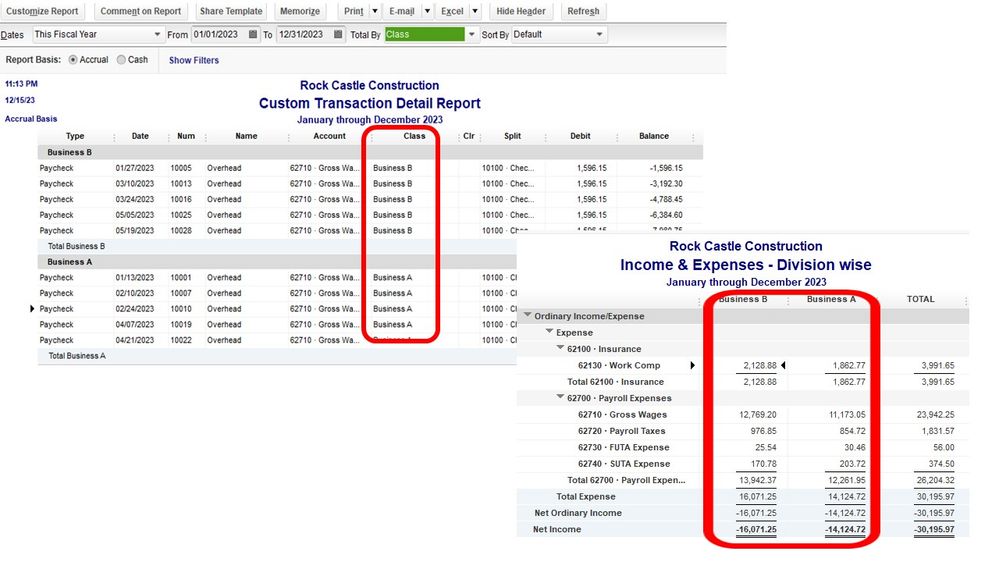
Task: Click the Hide Header button
Action: click(x=521, y=11)
